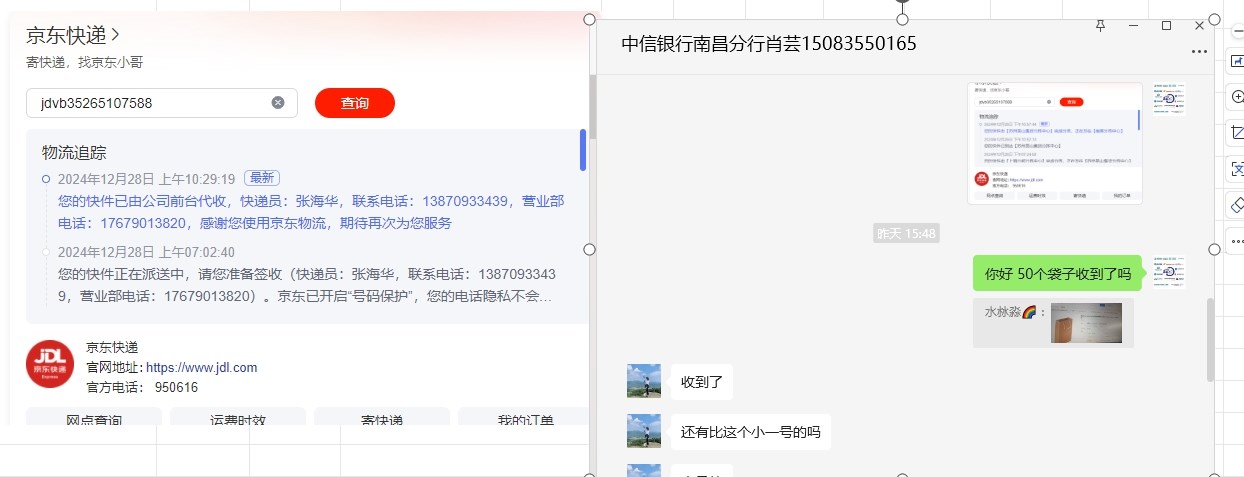Click the 网点查询 button
The height and width of the screenshot is (477, 1244).
(x=93, y=419)
